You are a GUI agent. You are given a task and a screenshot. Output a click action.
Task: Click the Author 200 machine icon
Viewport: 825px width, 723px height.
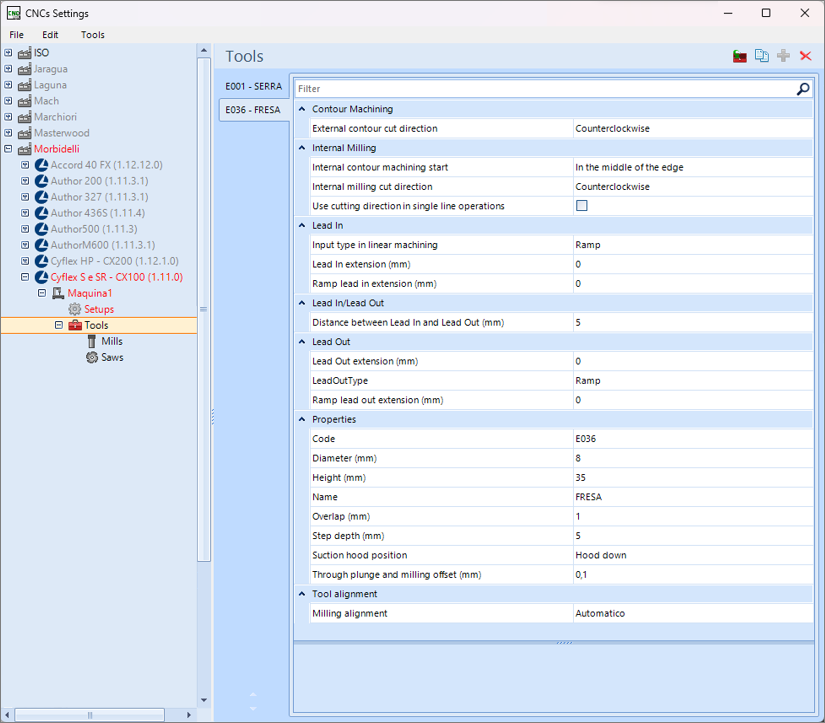(42, 181)
